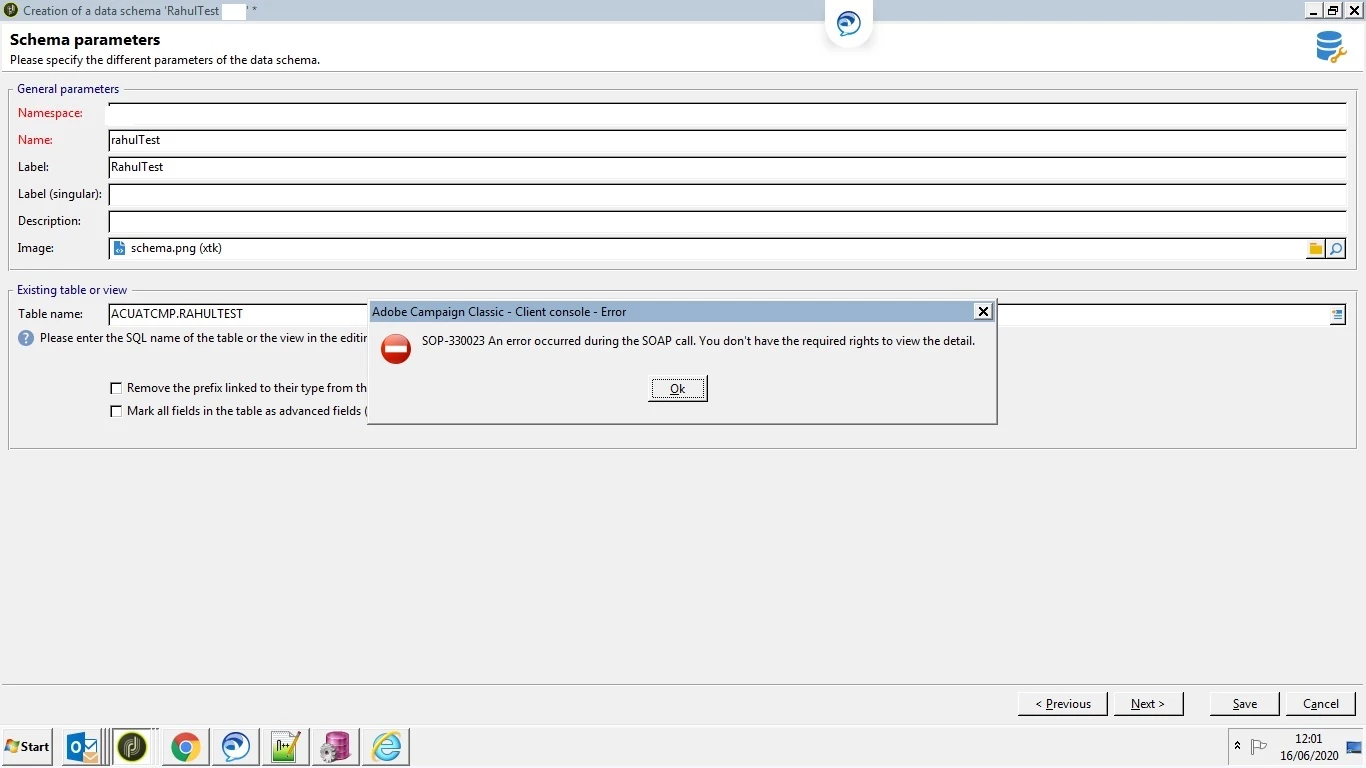
Task: Click the Description input field
Action: (727, 222)
